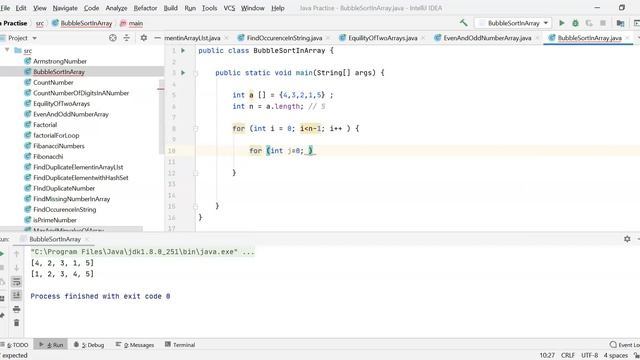
Task: Toggle scroll to end in console
Action: (16, 295)
